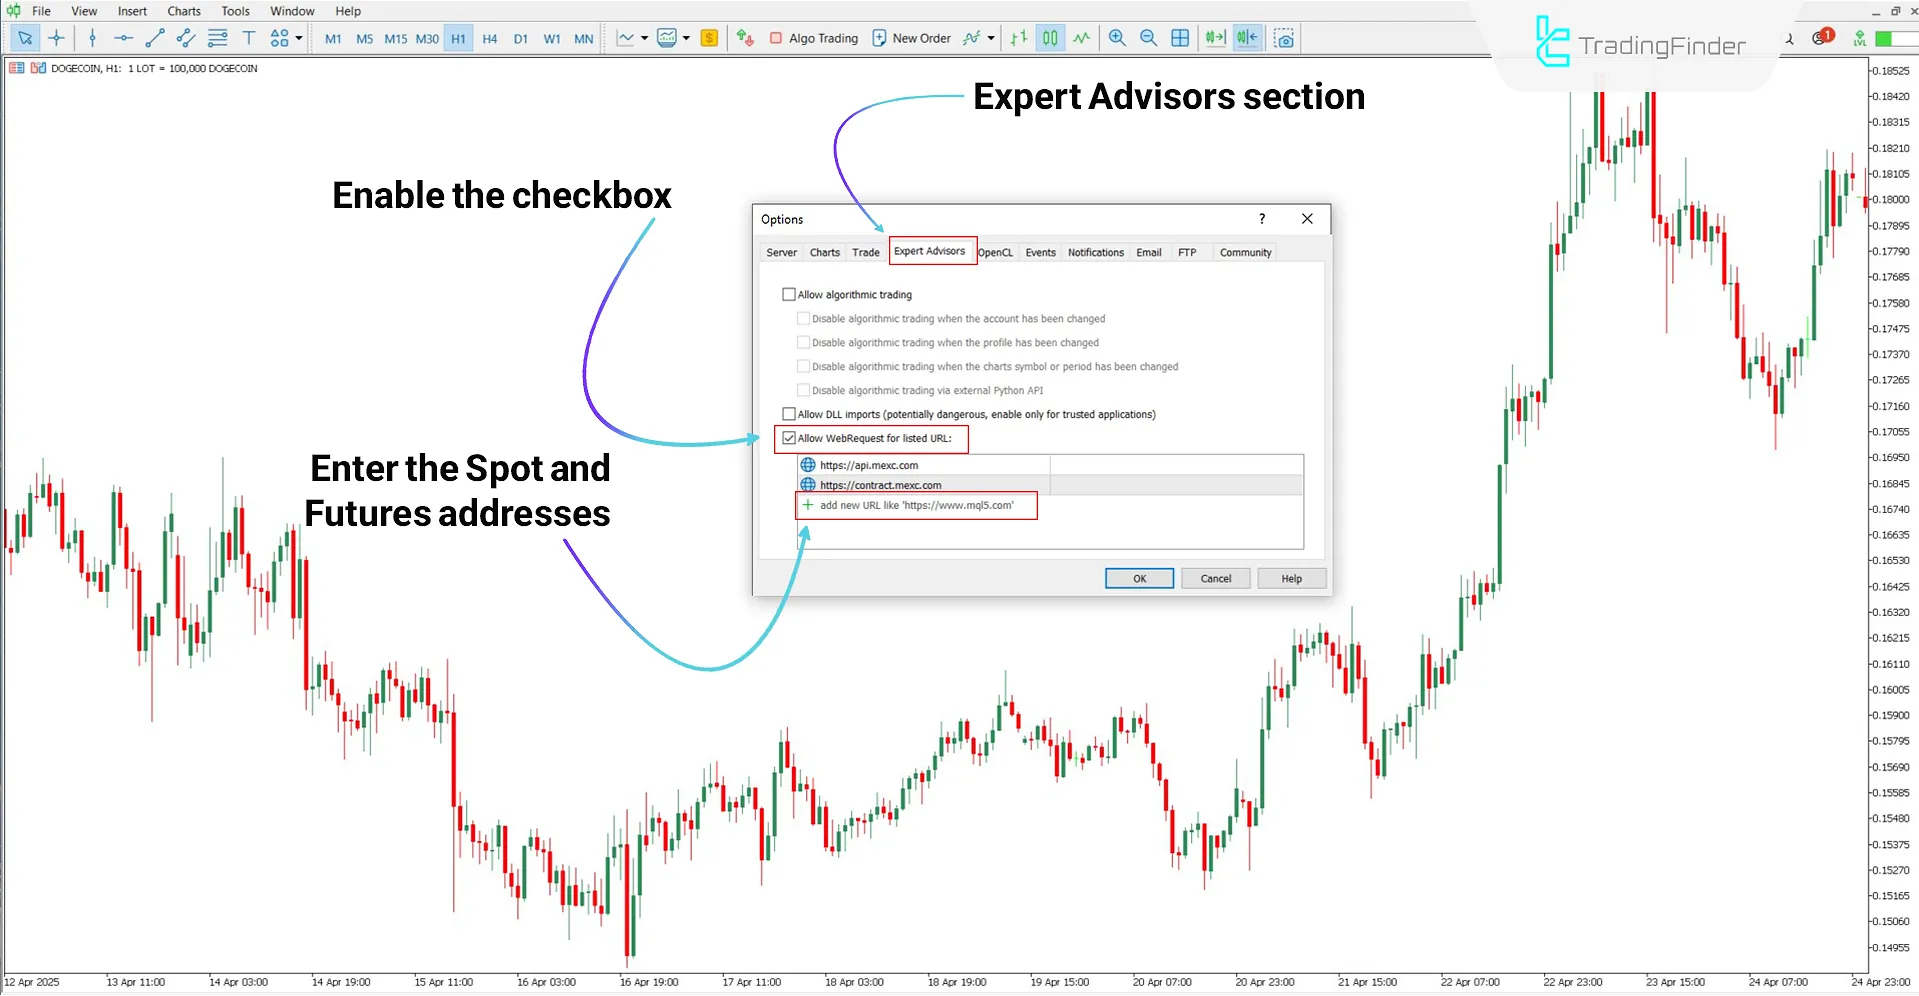This screenshot has width=1919, height=996.
Task: Click Cancel in Options dialog
Action: (x=1215, y=579)
